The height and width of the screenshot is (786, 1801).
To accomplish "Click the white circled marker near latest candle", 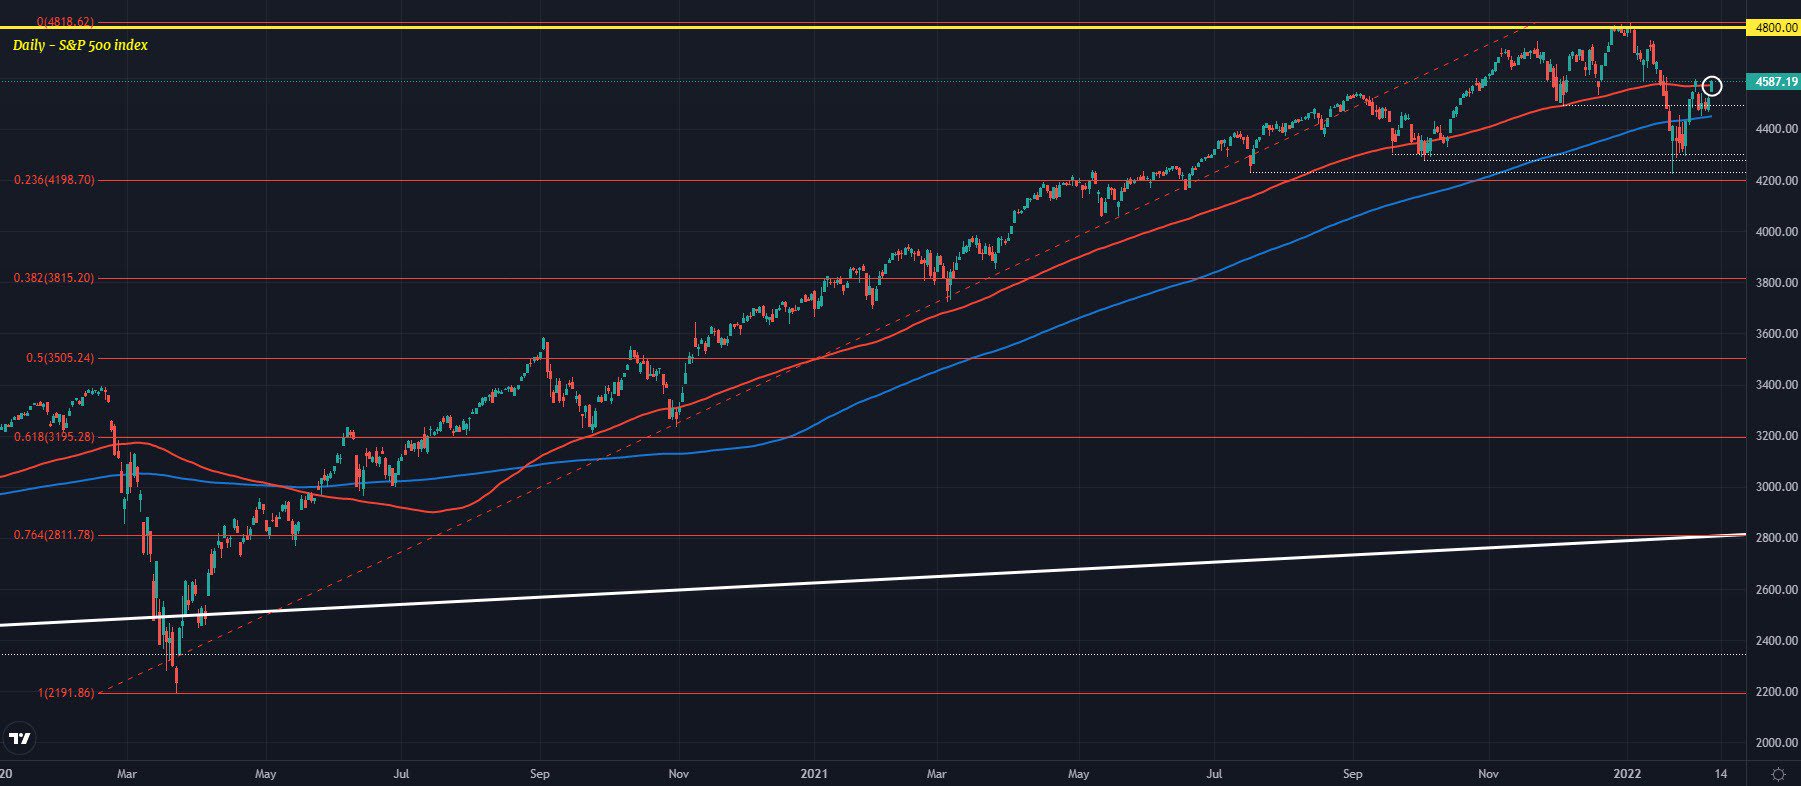I will tap(1711, 86).
